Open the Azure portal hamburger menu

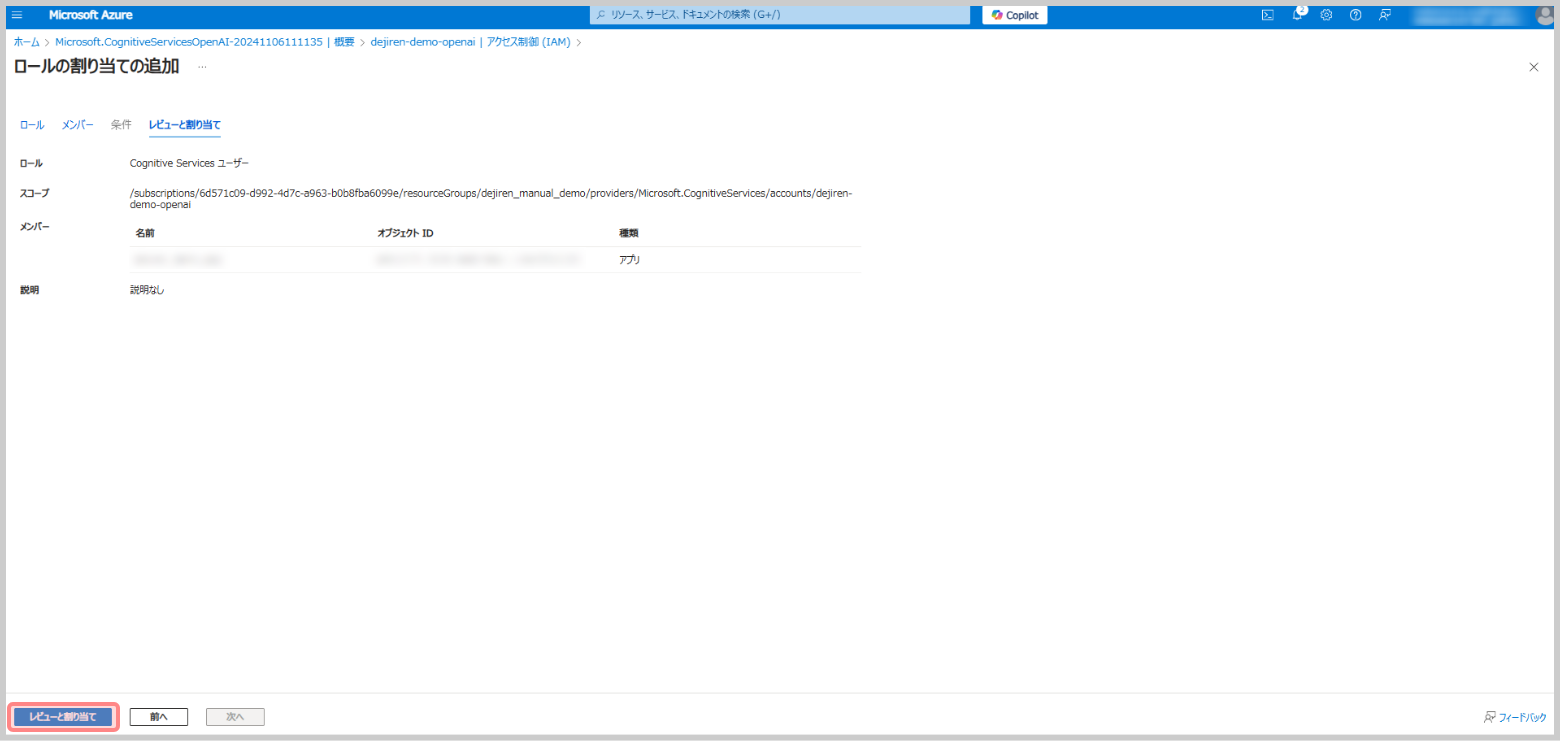17,15
